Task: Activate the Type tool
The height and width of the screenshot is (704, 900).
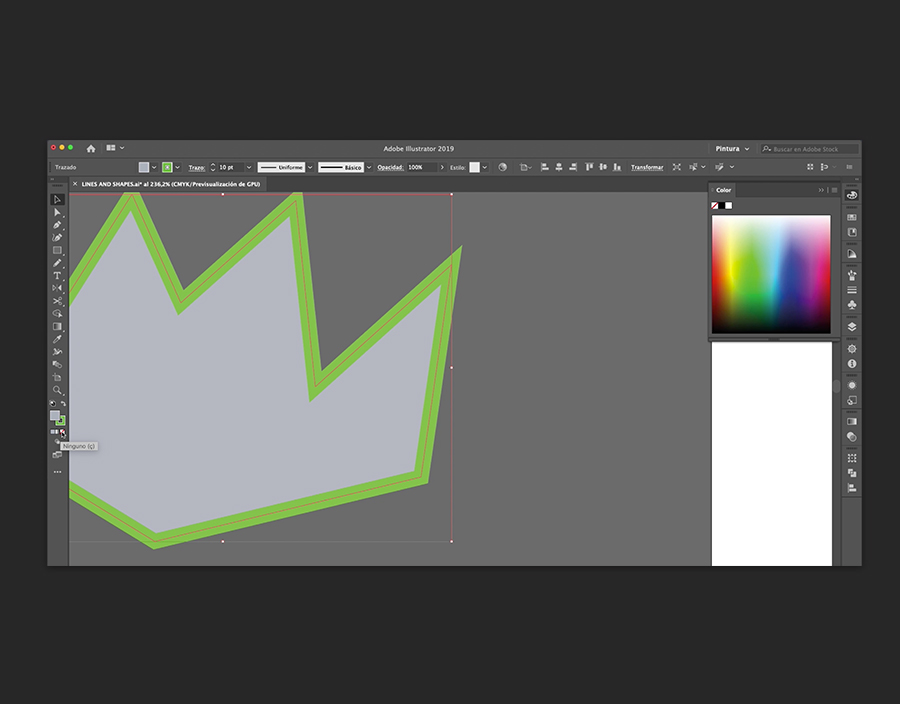Action: (57, 275)
